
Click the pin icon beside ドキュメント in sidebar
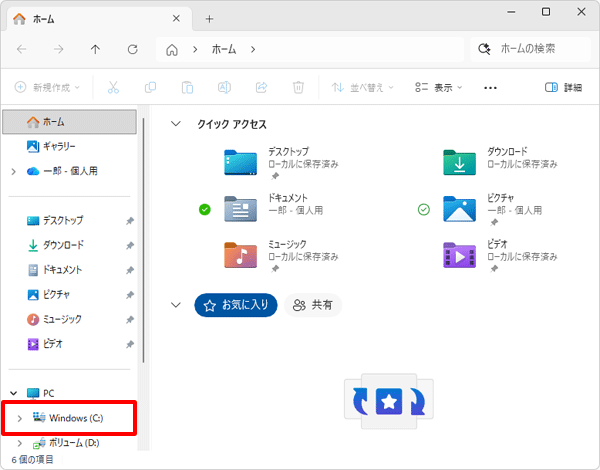click(x=130, y=270)
